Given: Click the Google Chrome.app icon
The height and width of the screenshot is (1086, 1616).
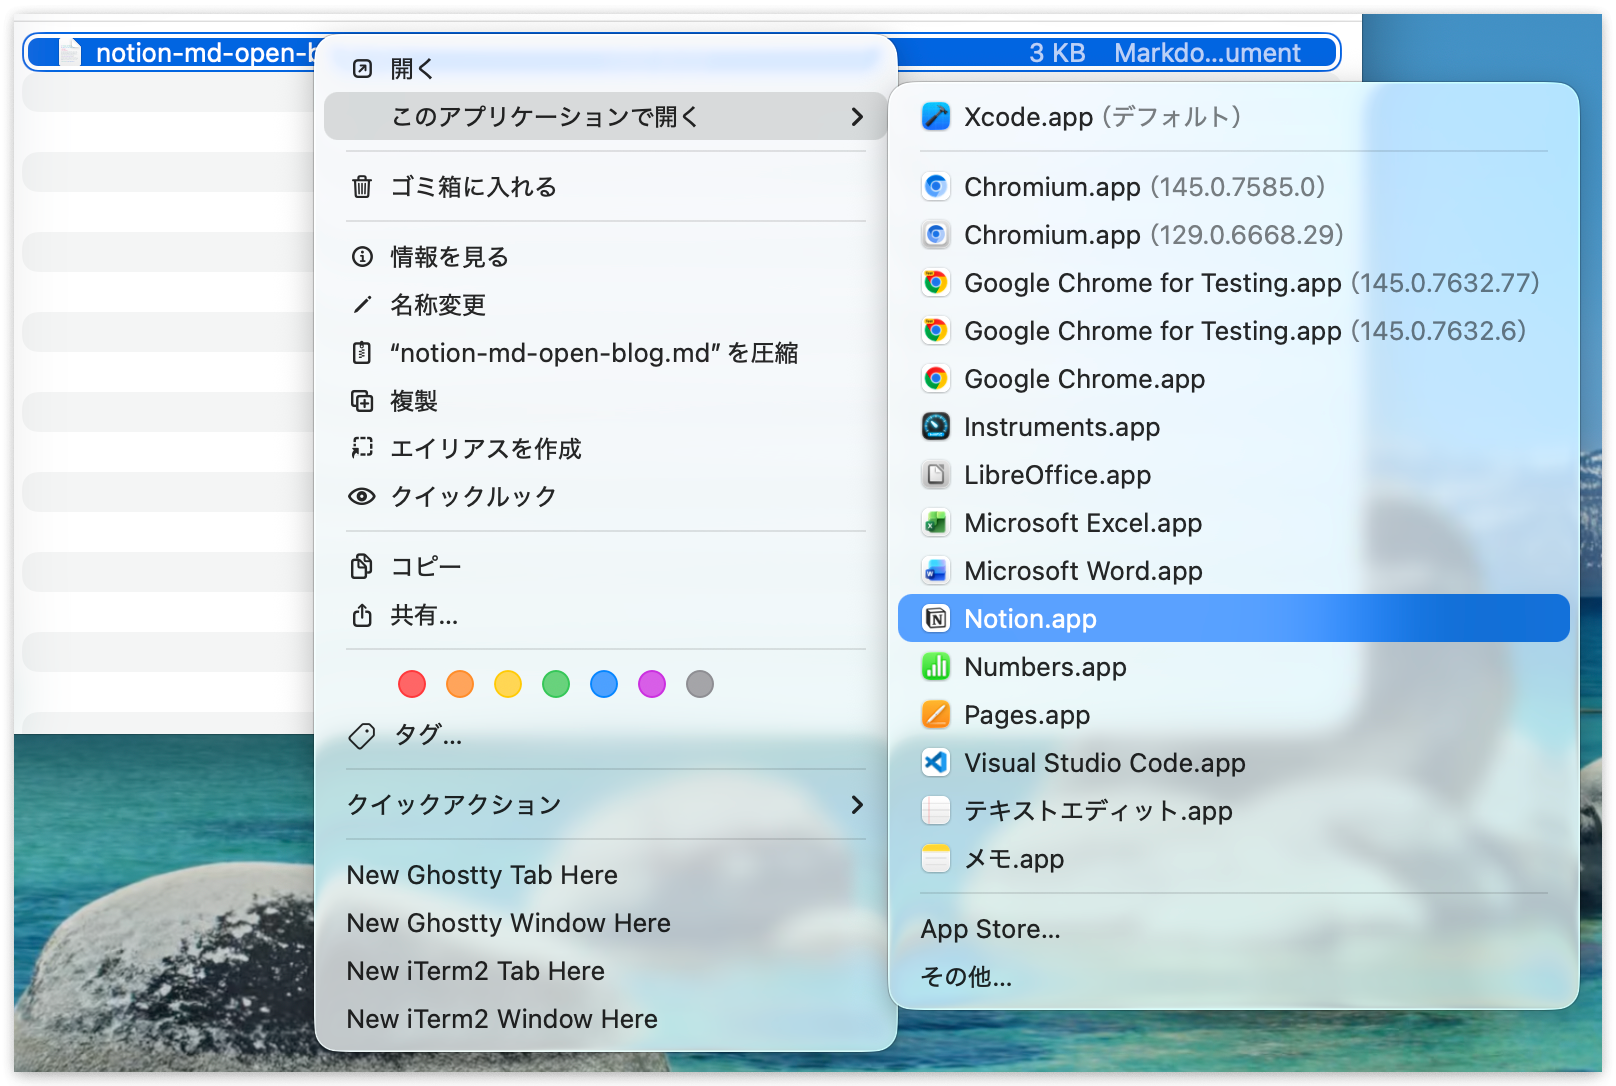Looking at the screenshot, I should [x=936, y=379].
